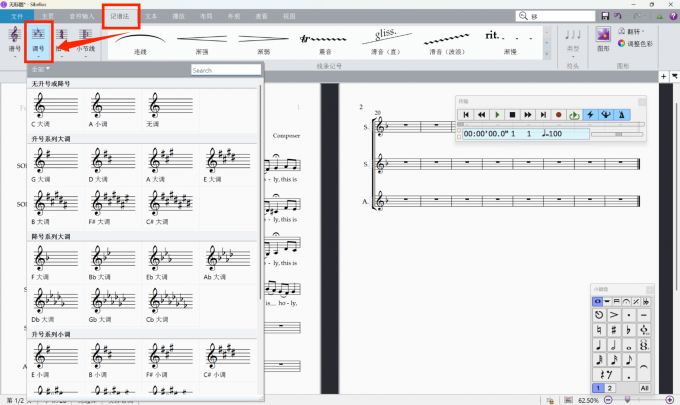Choose the Bb 大调 key signature
The height and width of the screenshot is (405, 680).
113,263
